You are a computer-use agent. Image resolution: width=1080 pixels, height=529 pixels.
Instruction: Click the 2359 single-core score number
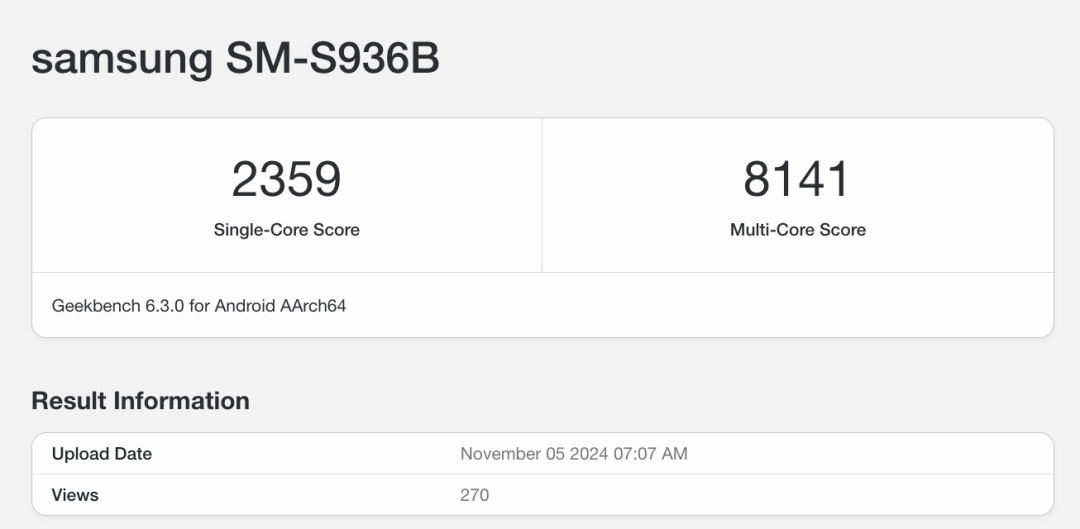click(x=286, y=179)
